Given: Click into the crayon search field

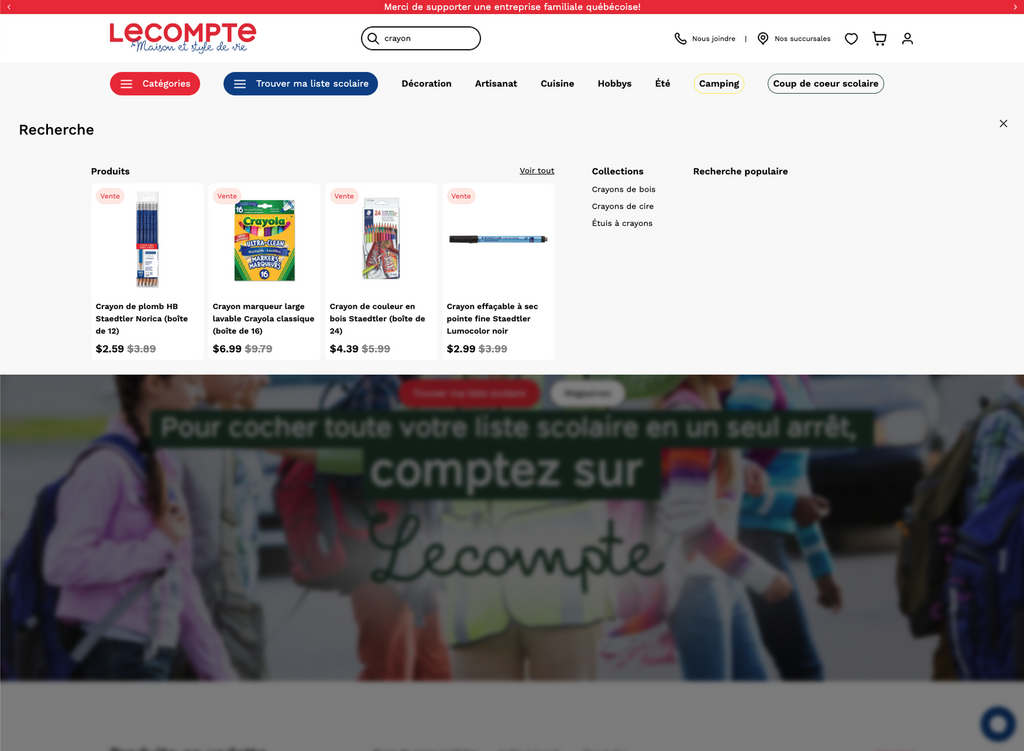Looking at the screenshot, I should [428, 39].
